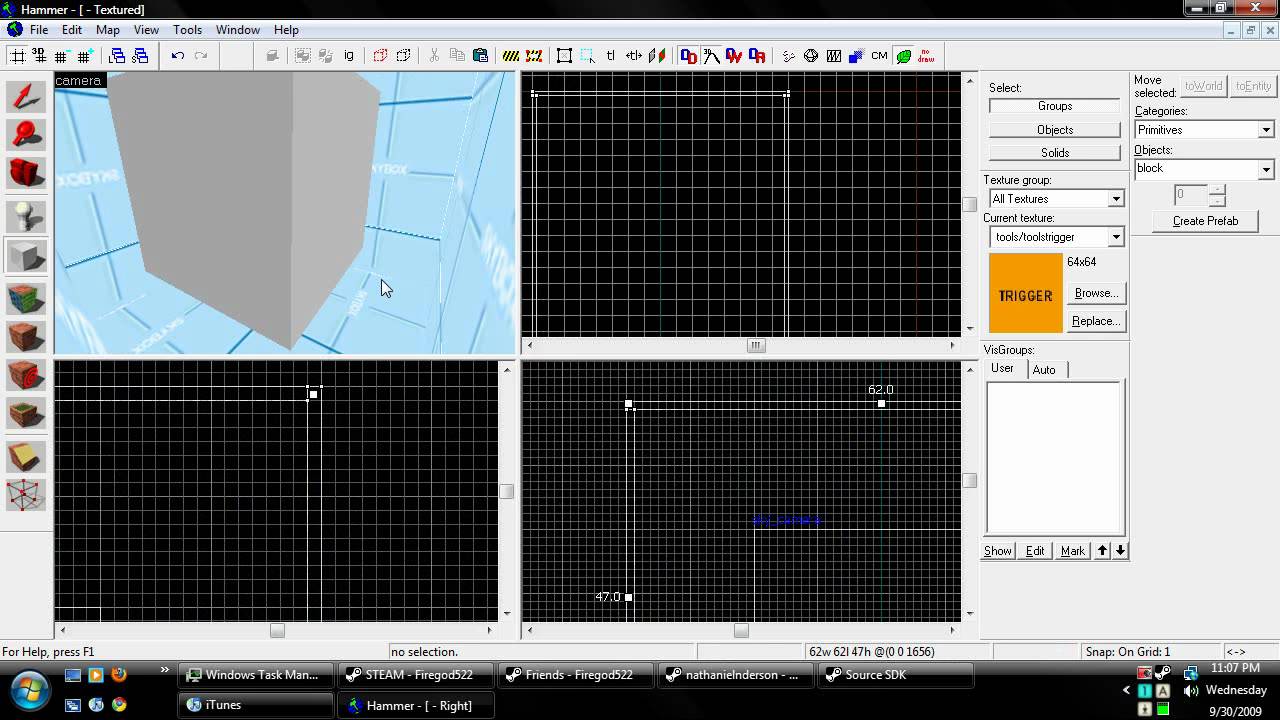The height and width of the screenshot is (720, 1280).
Task: Click the Groups select button
Action: [x=1055, y=106]
